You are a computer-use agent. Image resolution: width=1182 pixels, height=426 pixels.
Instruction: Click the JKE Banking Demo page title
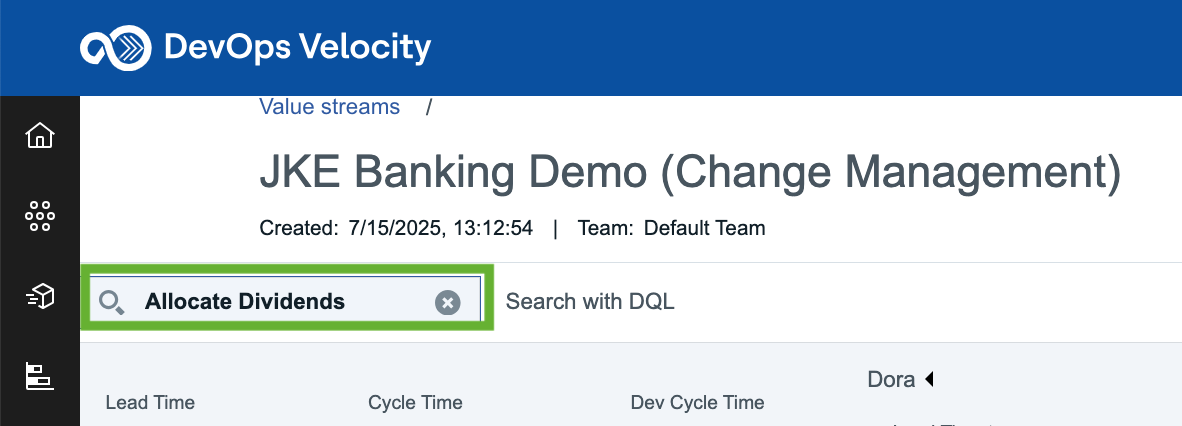(690, 173)
